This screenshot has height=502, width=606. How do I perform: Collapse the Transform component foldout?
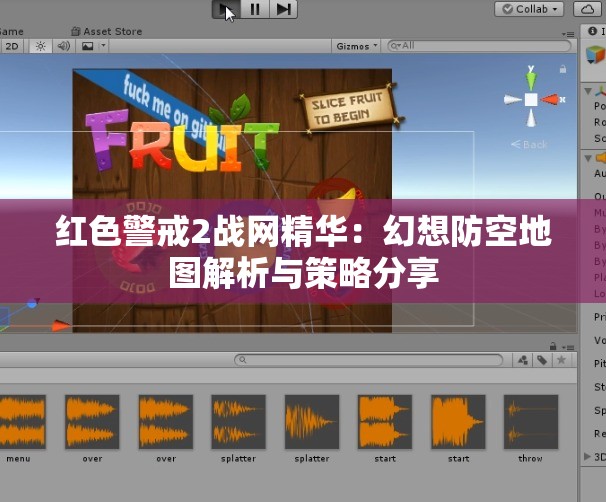click(588, 91)
